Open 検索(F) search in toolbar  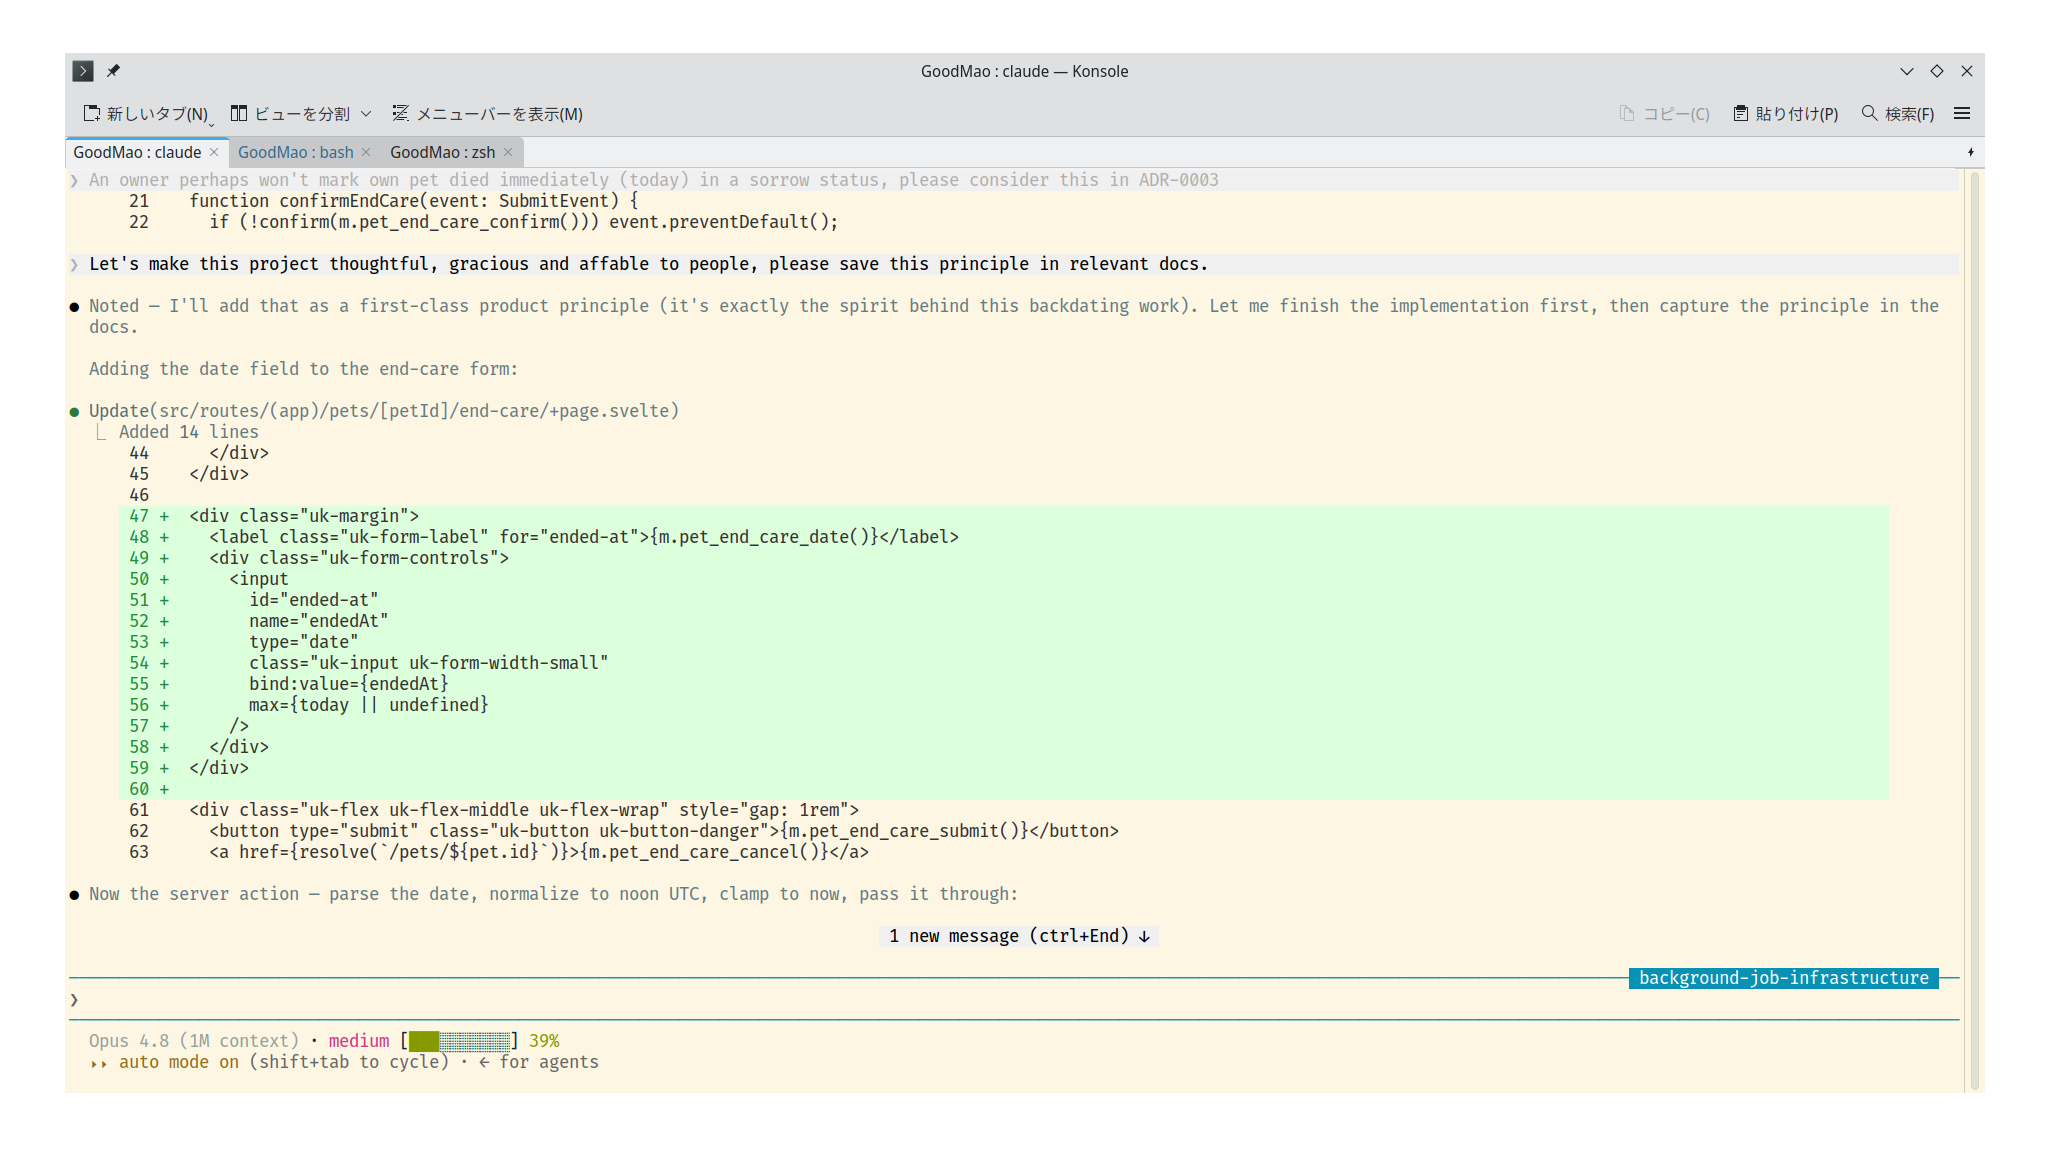pos(1897,114)
